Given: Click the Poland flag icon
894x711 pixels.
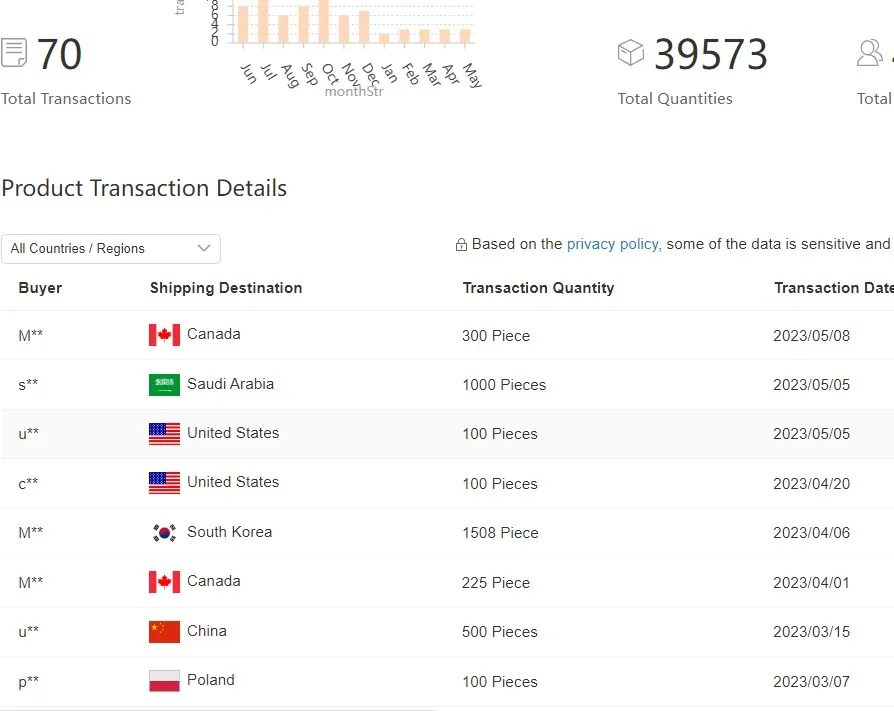Looking at the screenshot, I should pos(164,681).
